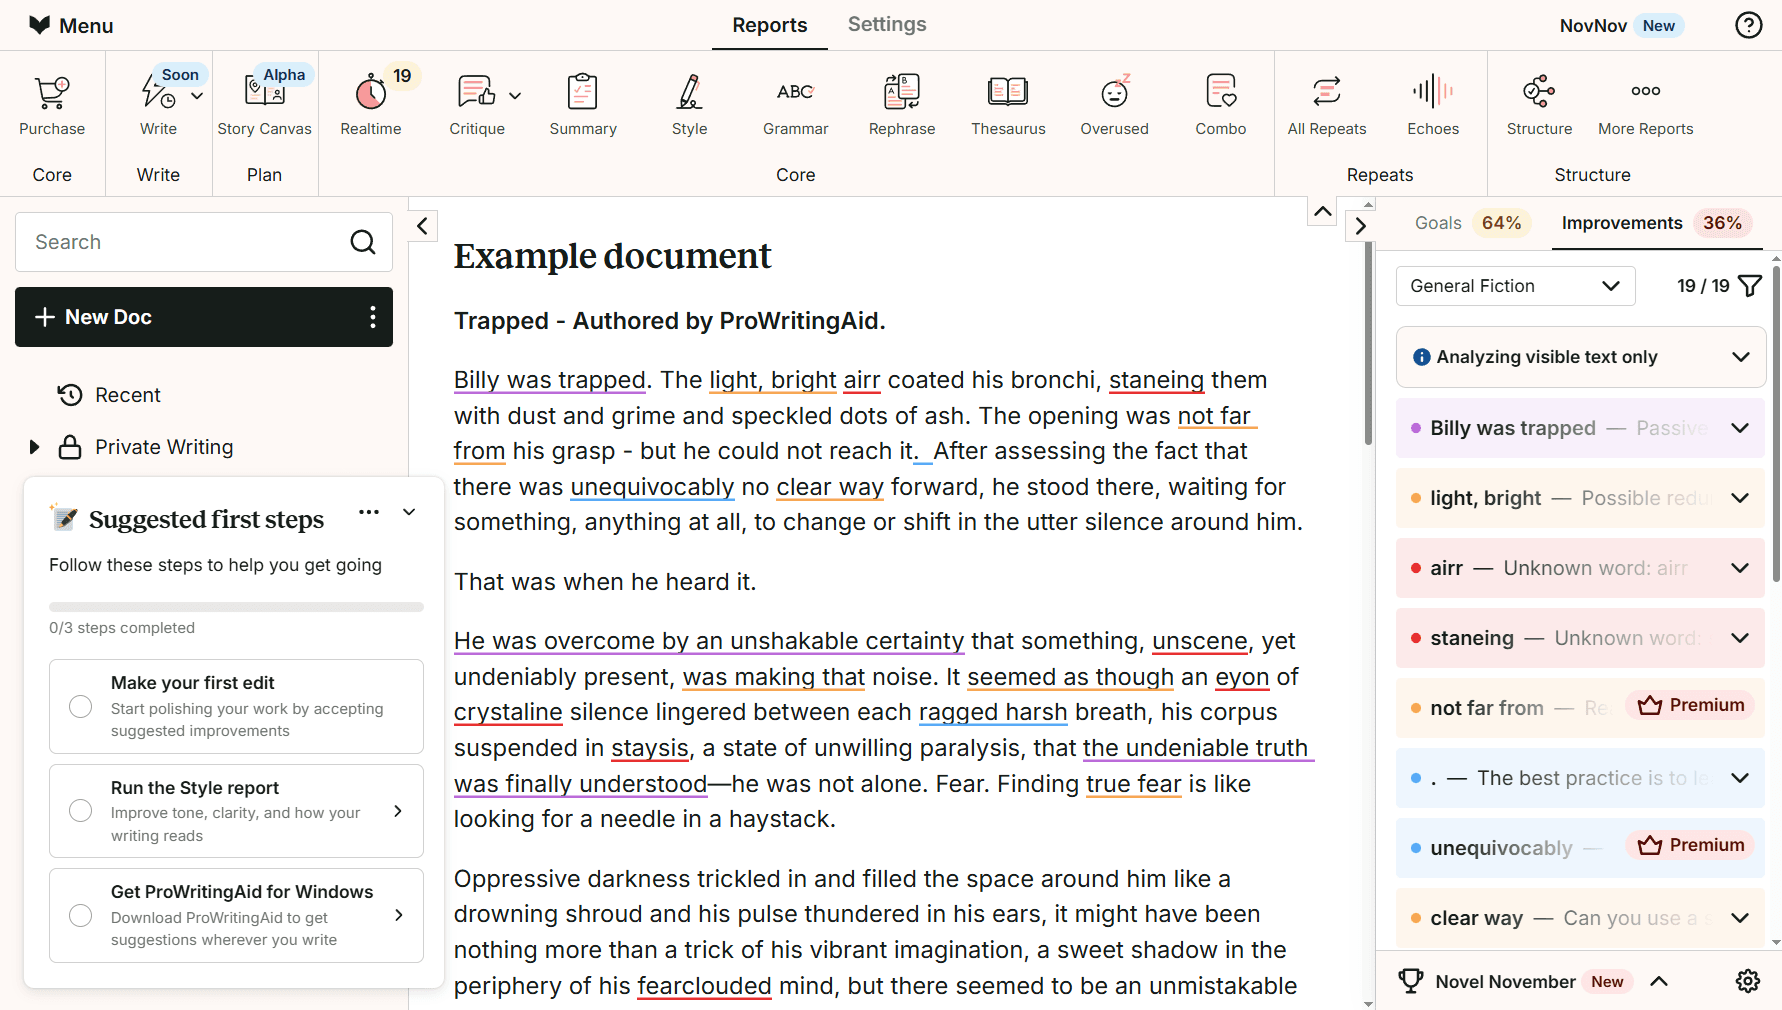Click the document vertical scrollbar
The height and width of the screenshot is (1010, 1782).
(1369, 345)
